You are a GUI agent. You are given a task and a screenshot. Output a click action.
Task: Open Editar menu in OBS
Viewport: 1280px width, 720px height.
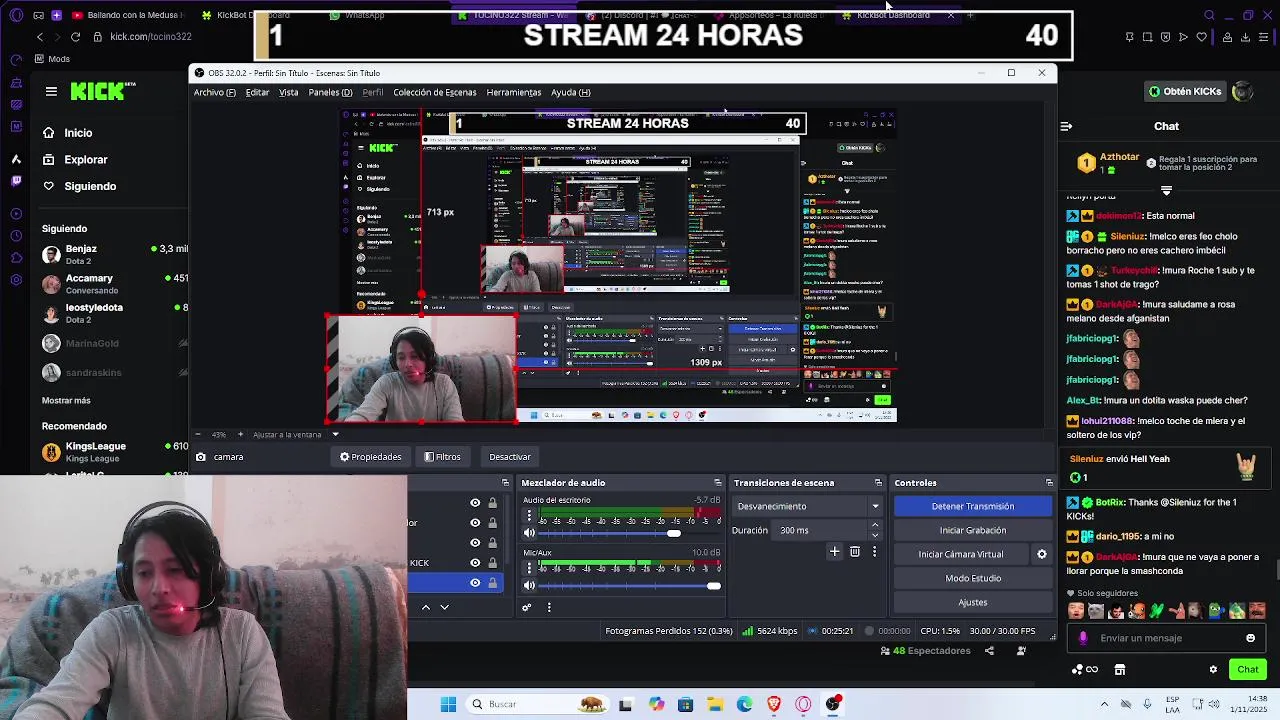tap(257, 92)
